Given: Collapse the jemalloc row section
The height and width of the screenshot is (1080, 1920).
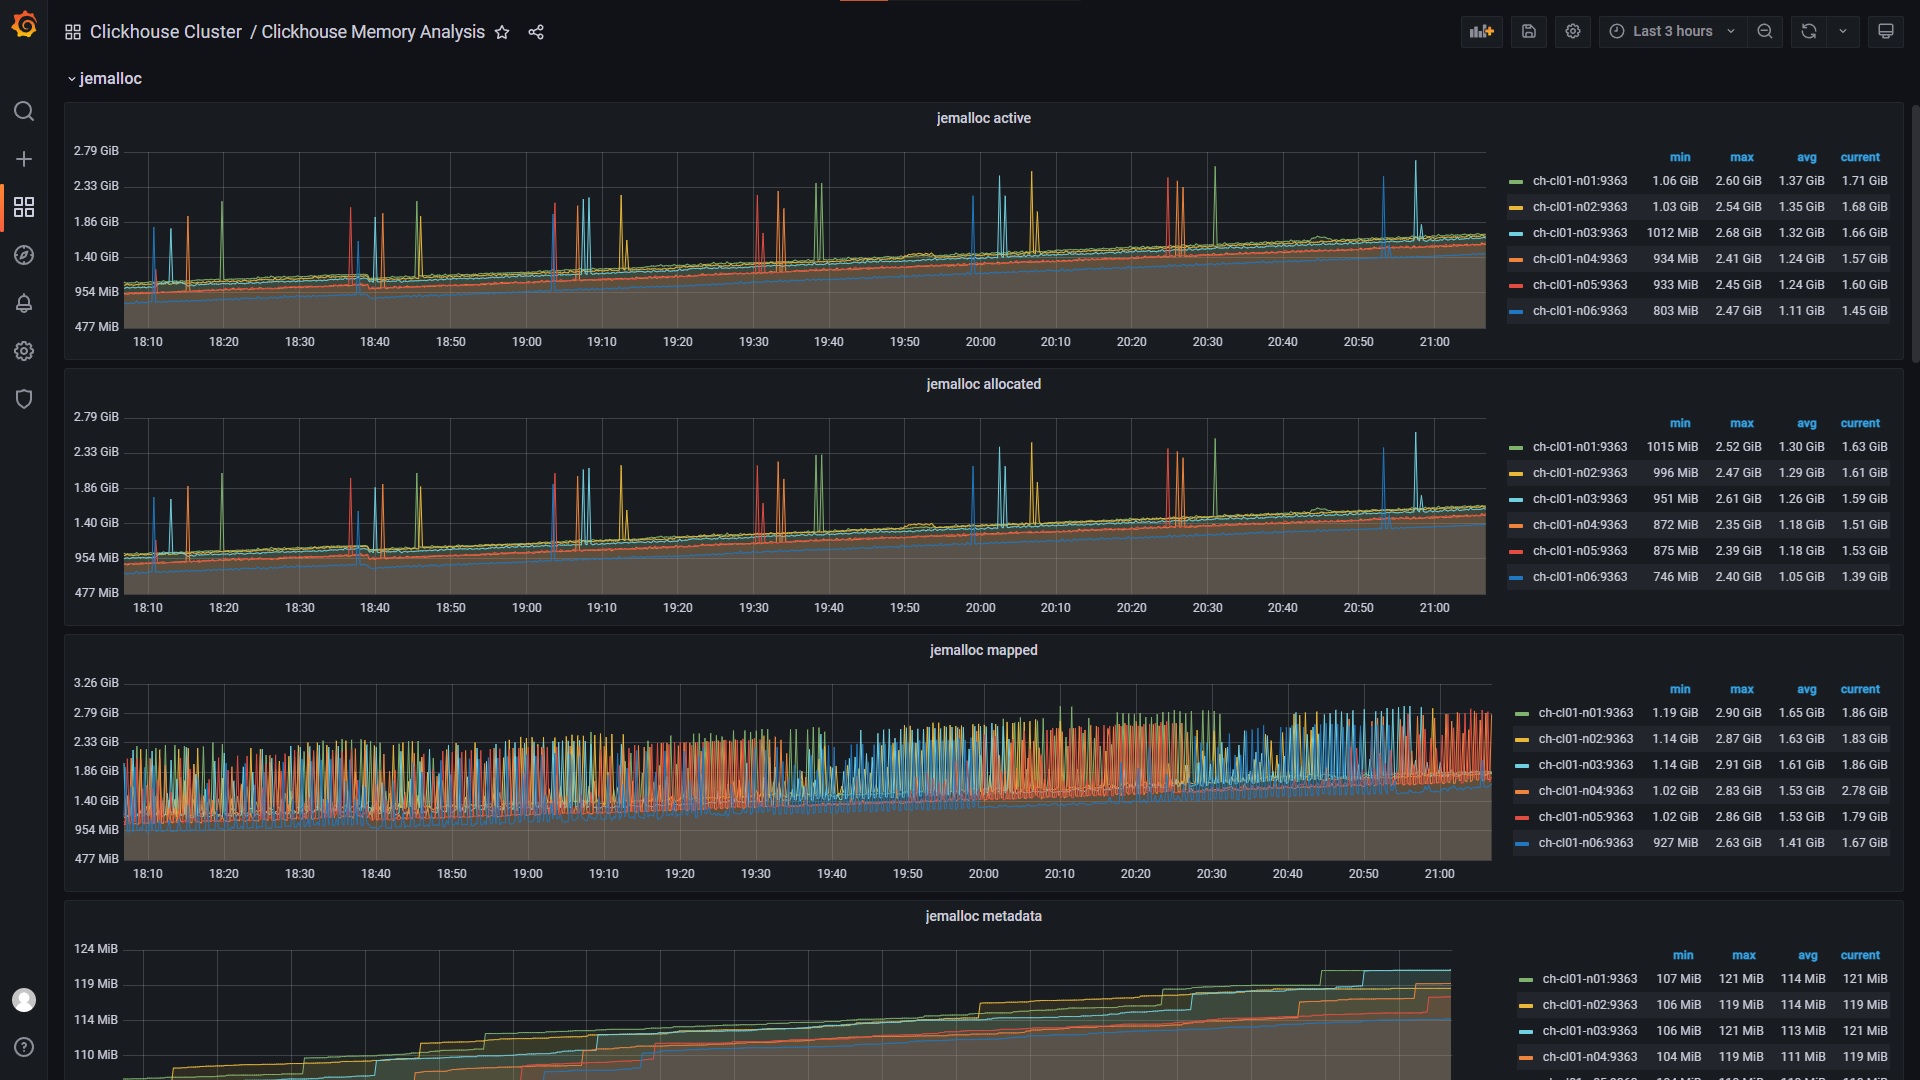Looking at the screenshot, I should pyautogui.click(x=105, y=79).
